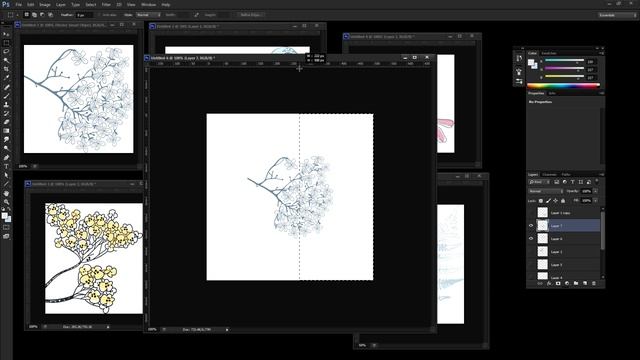Open the Filter menu
The image size is (640, 360).
pyautogui.click(x=106, y=4)
